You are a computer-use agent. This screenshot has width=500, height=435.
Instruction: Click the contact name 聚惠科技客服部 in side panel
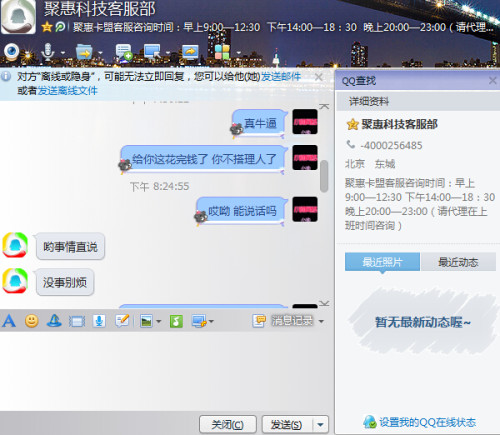point(399,124)
